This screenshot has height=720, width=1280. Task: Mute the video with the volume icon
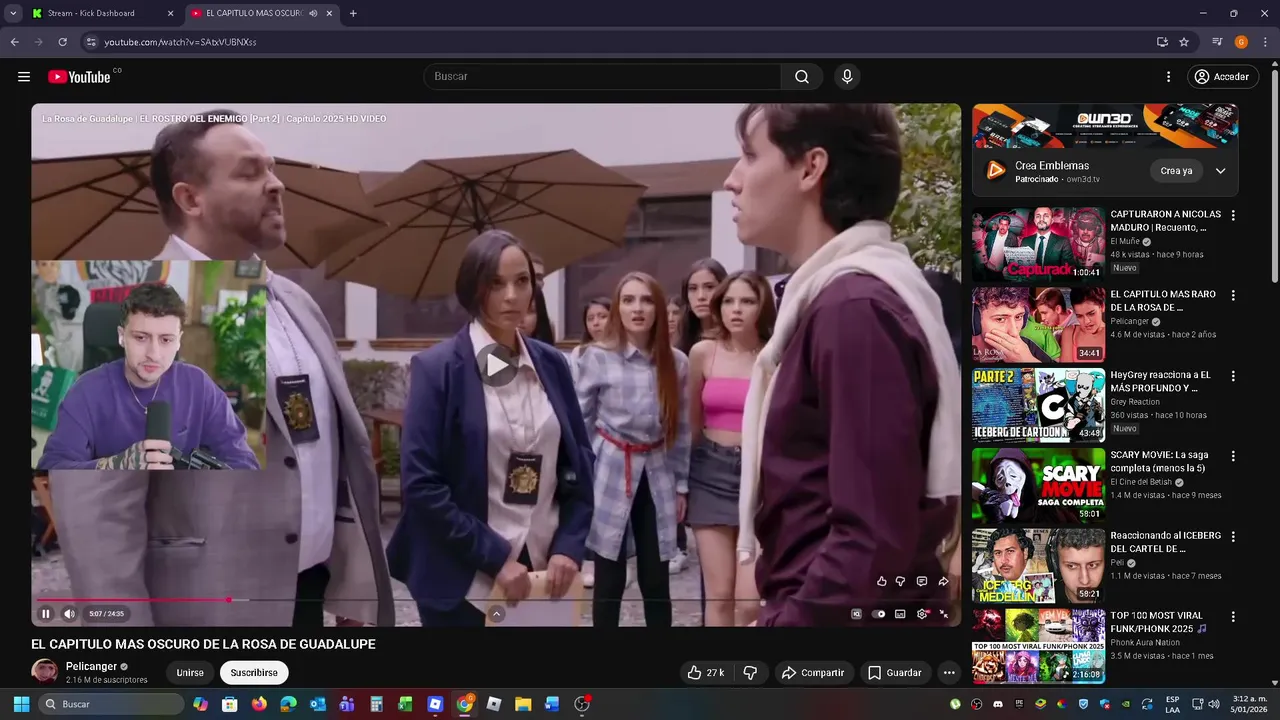(69, 614)
